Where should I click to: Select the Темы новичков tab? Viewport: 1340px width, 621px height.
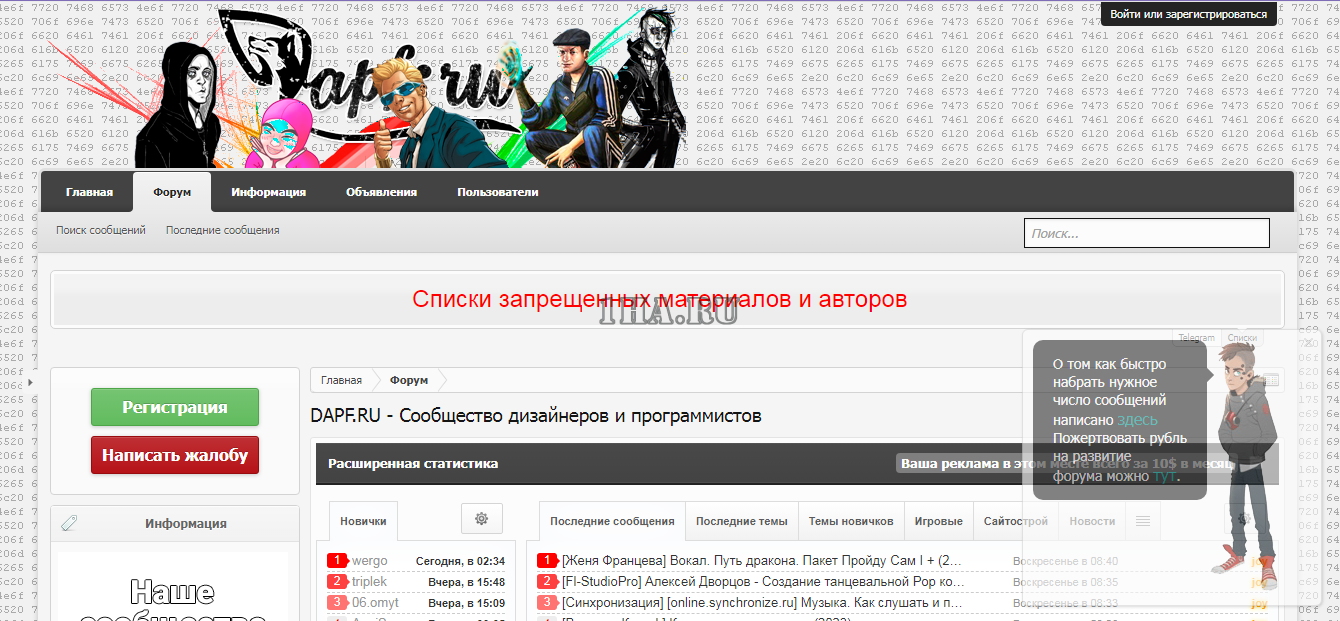pyautogui.click(x=850, y=521)
